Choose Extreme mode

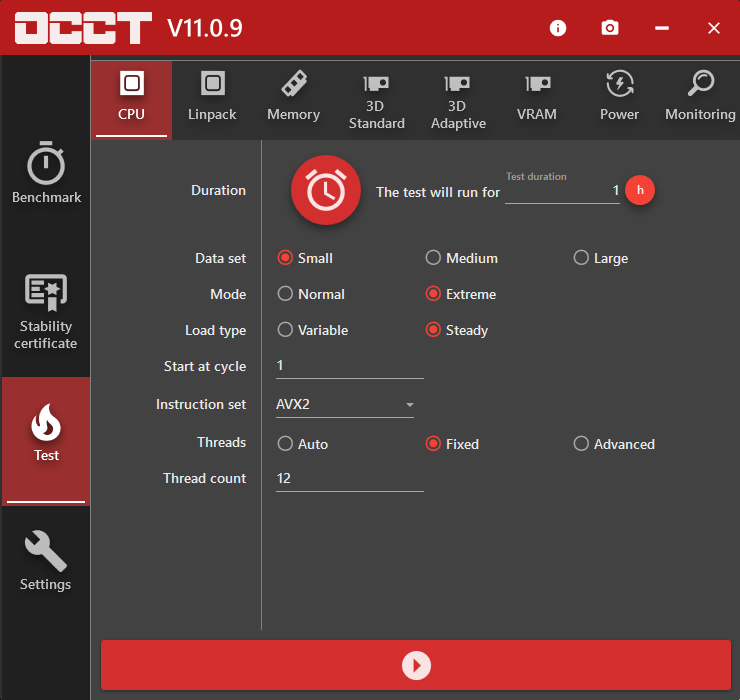click(x=461, y=294)
